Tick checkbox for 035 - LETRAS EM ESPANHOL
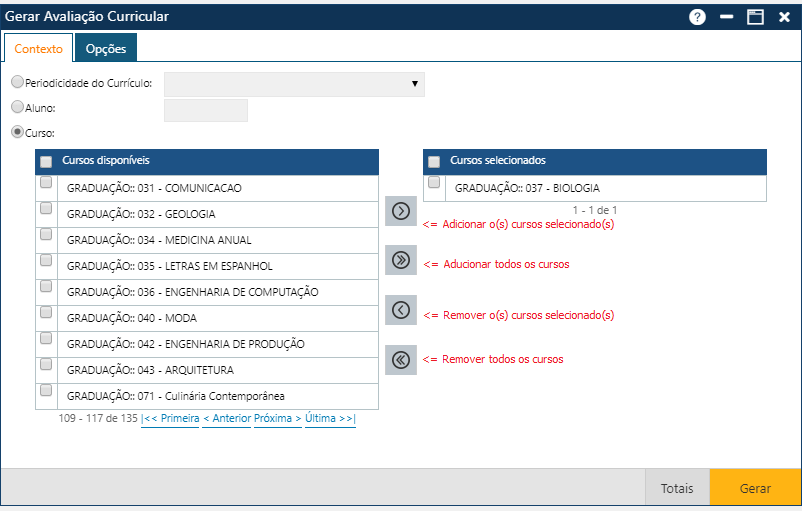 (46, 260)
